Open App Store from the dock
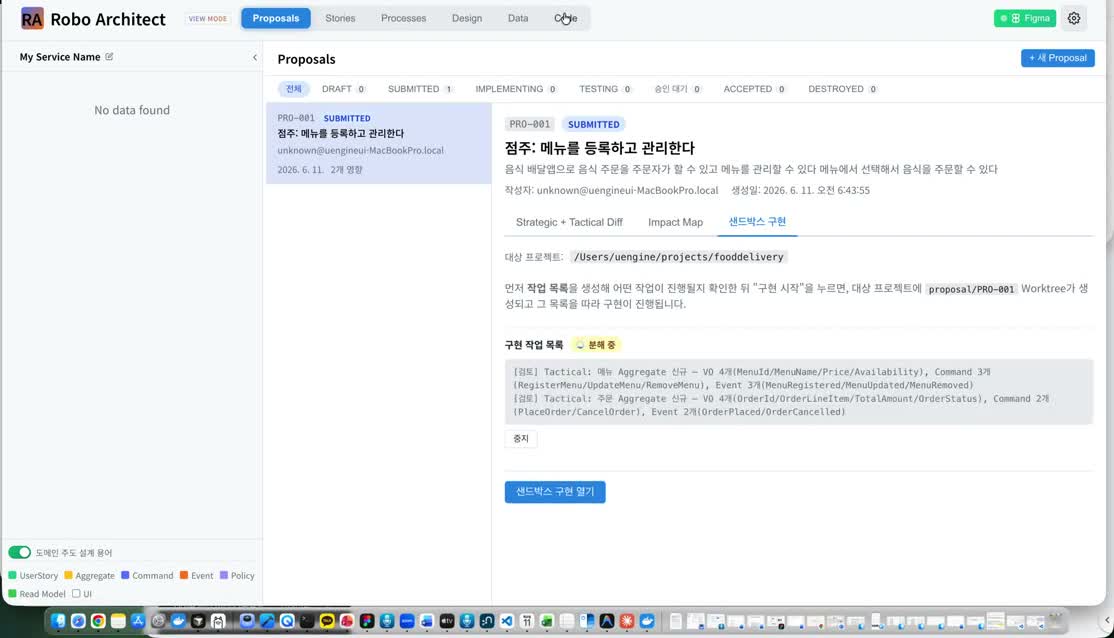Image resolution: width=1114 pixels, height=638 pixels. (x=138, y=621)
